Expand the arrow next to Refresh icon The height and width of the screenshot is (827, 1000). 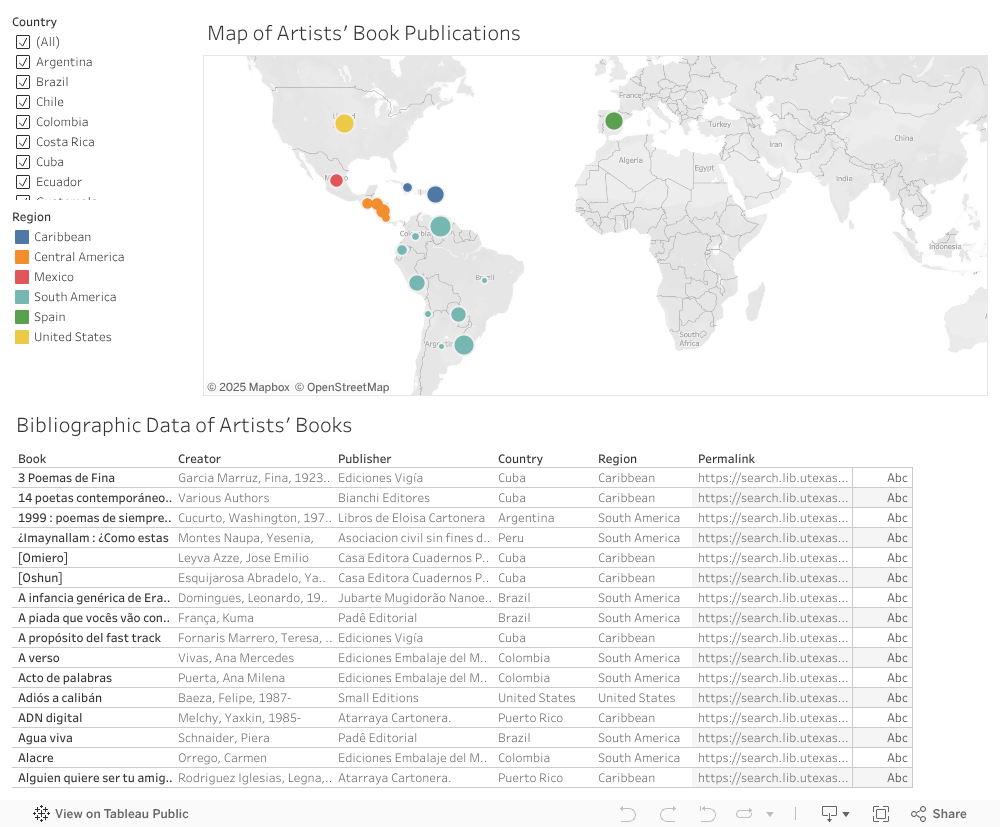click(x=769, y=814)
